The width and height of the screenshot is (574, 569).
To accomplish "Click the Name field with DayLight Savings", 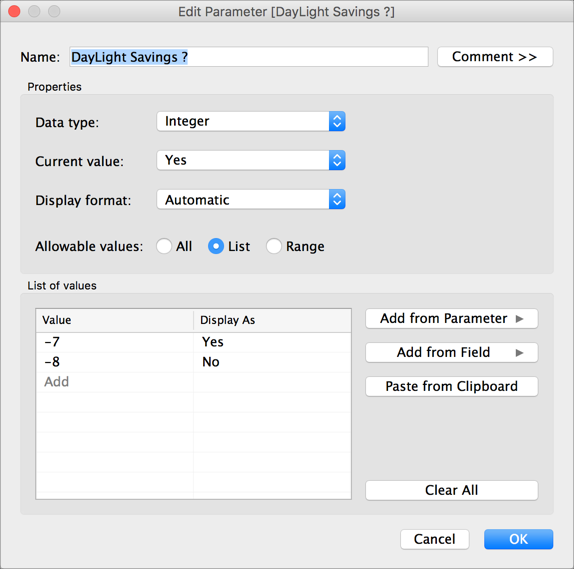I will [x=249, y=57].
